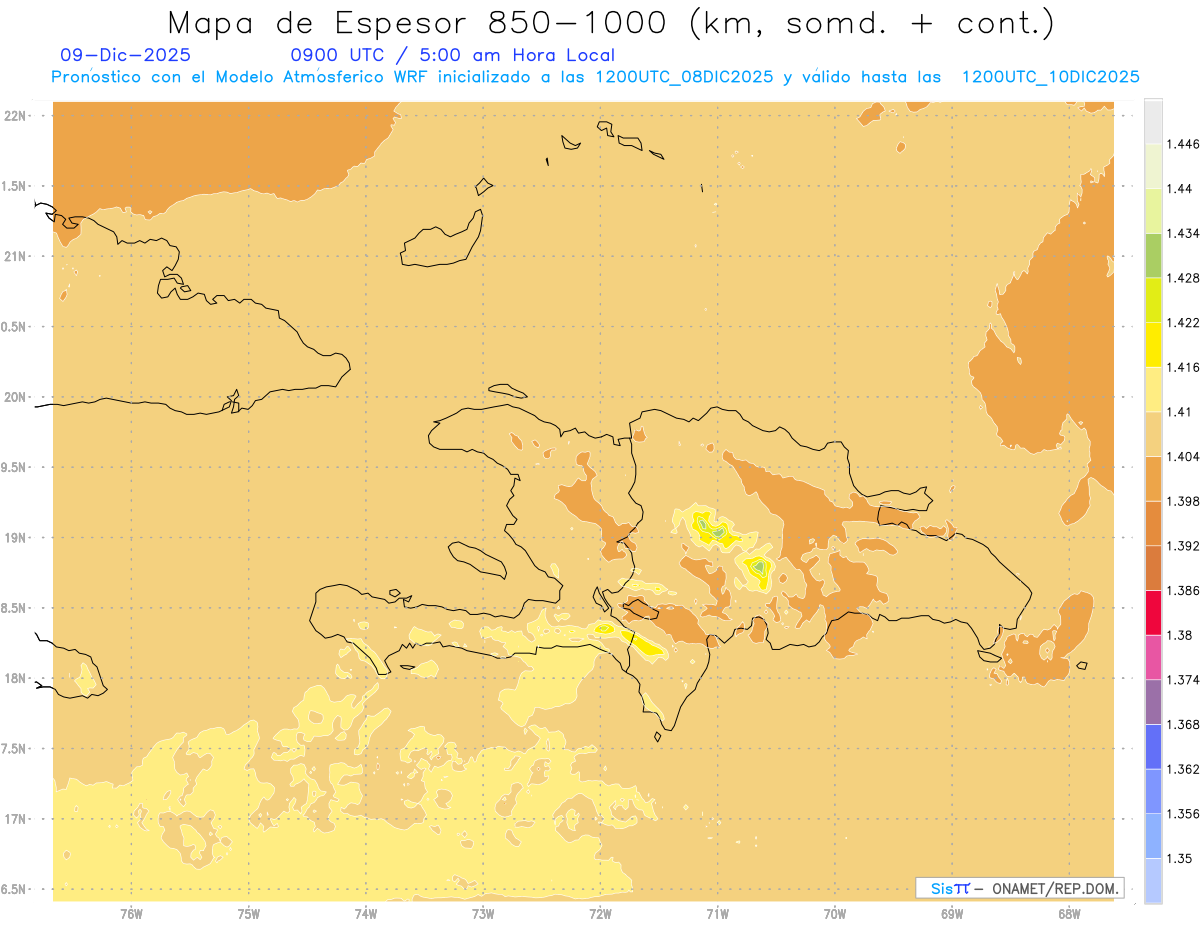Click the legend value "1.44"

[1179, 188]
